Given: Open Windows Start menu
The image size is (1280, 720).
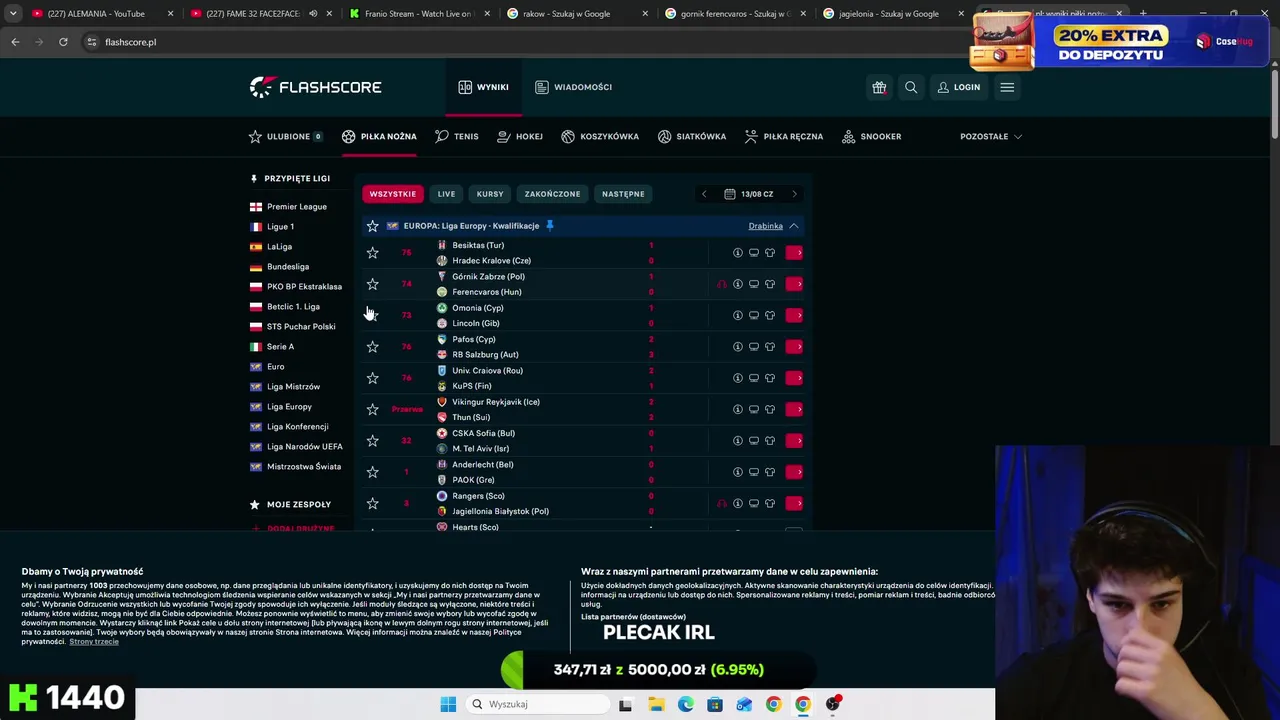Looking at the screenshot, I should [448, 704].
